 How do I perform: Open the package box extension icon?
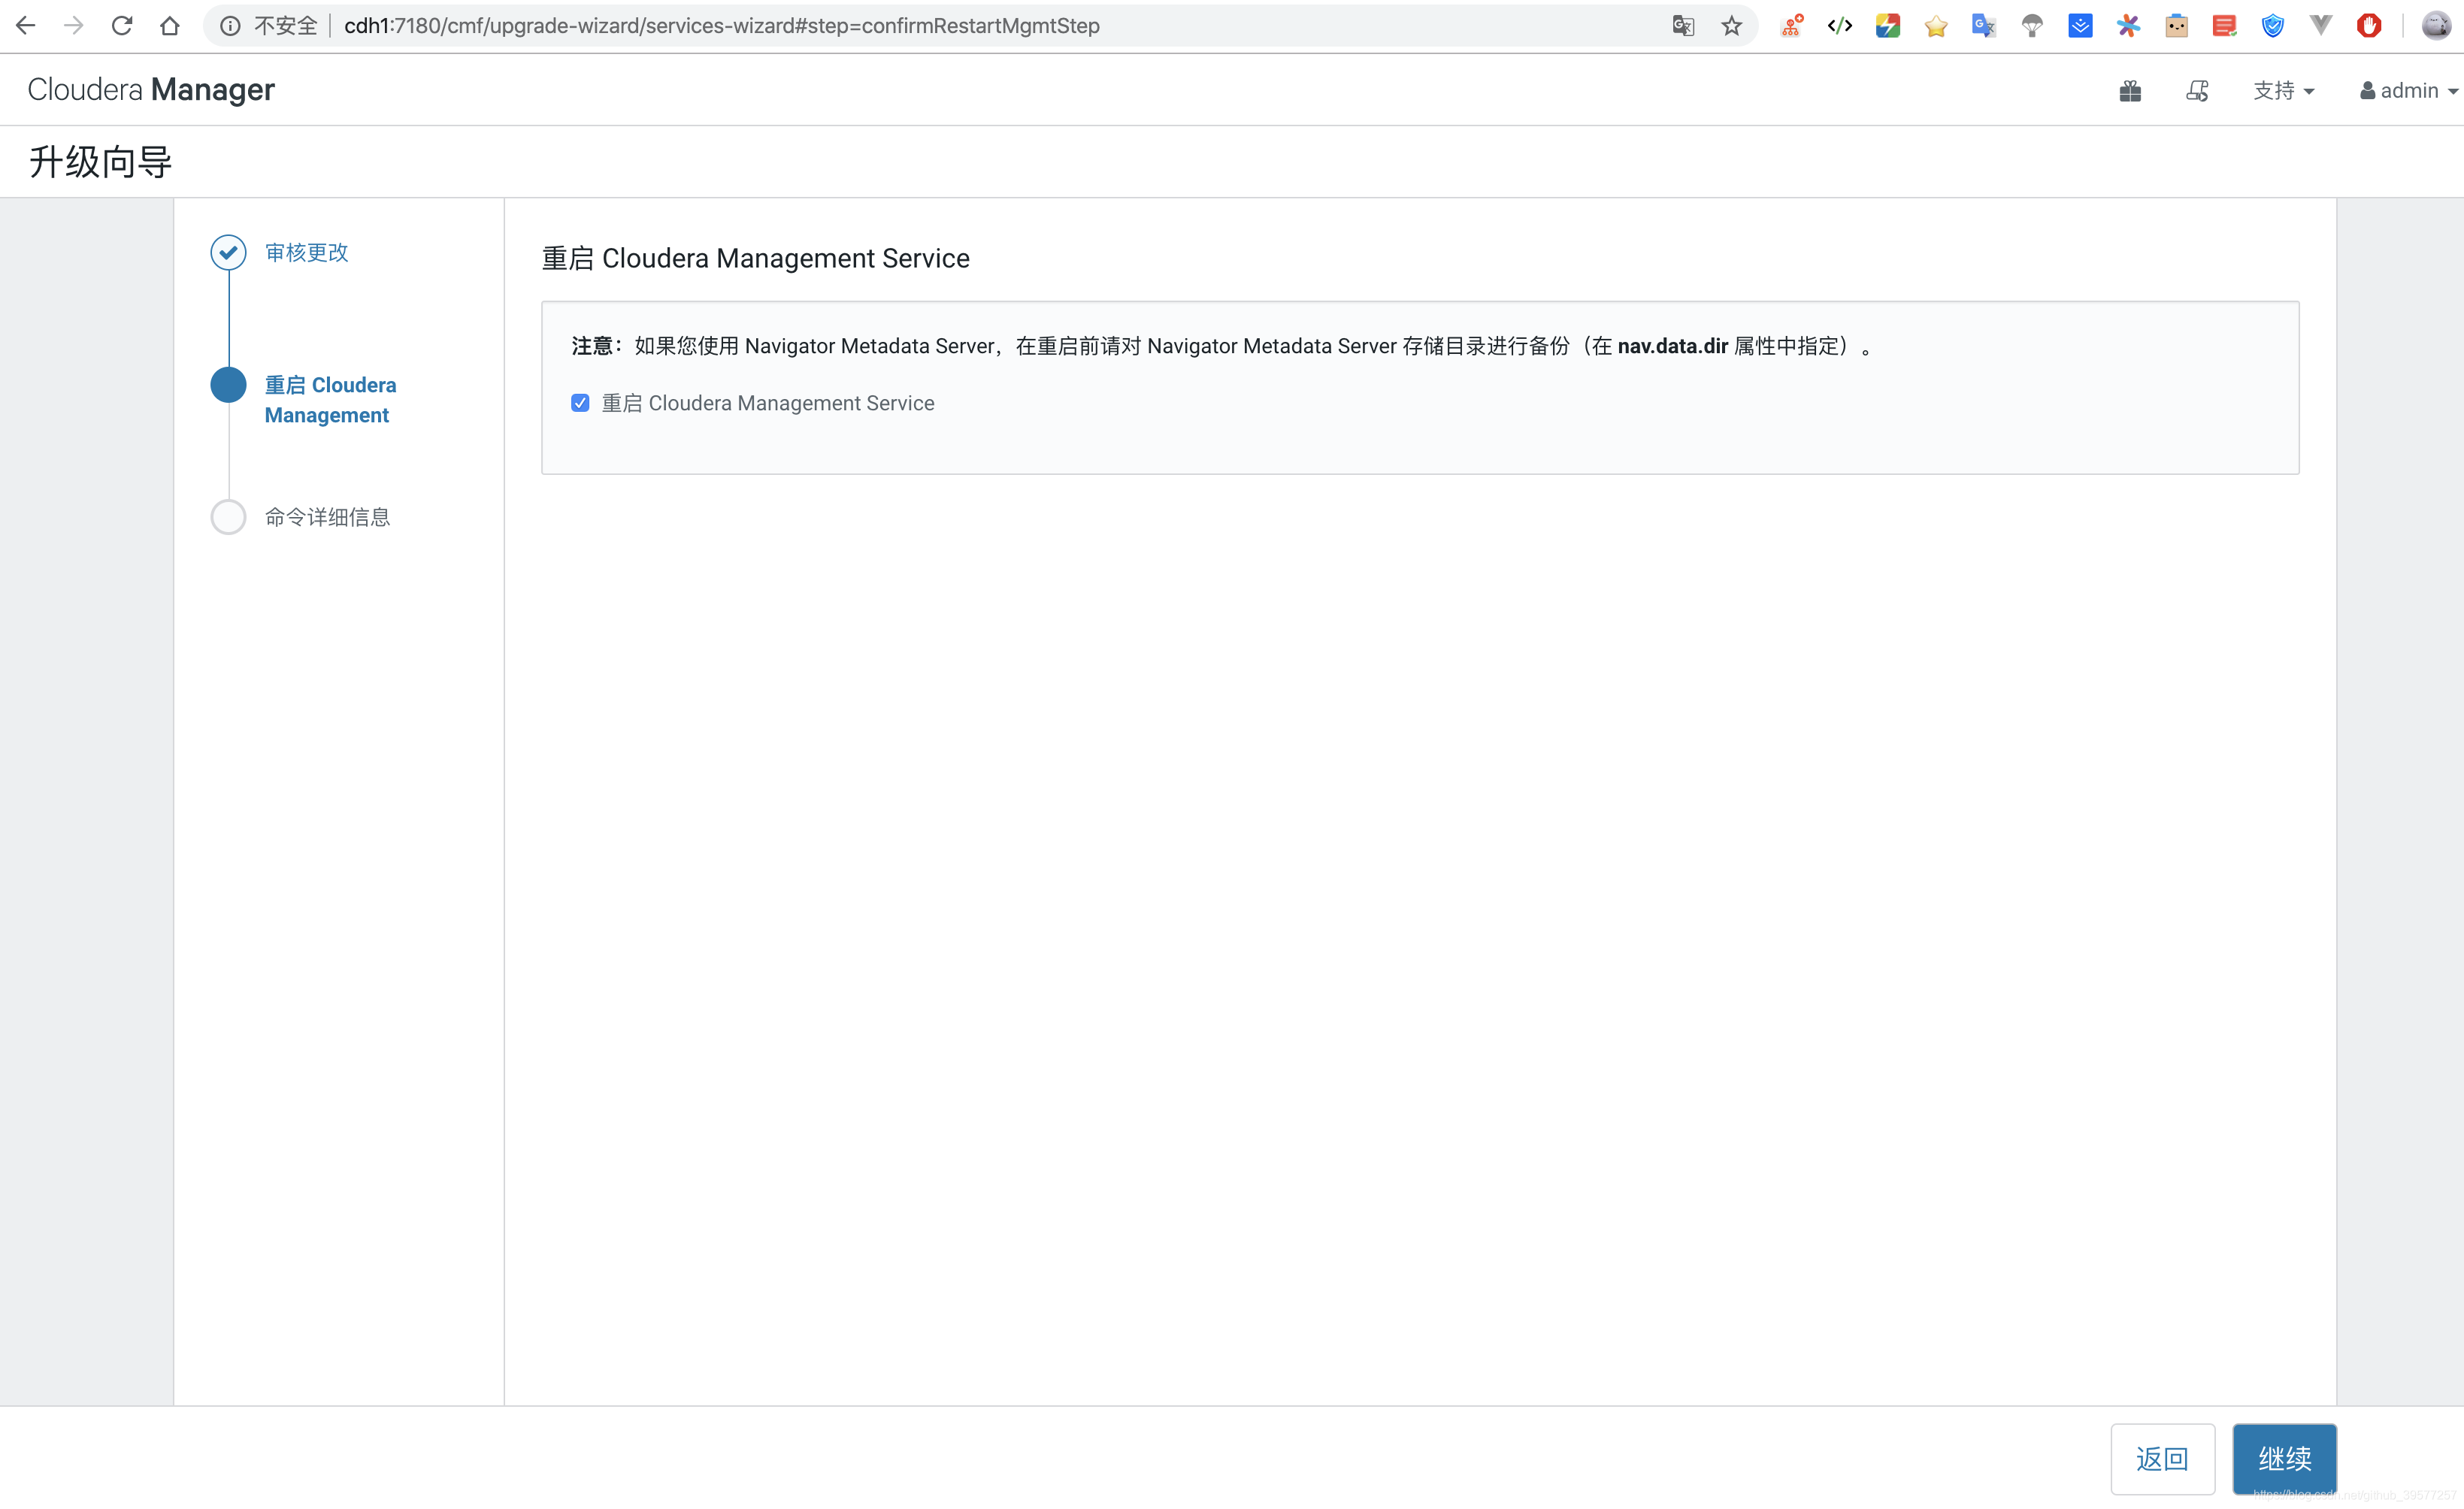(x=2177, y=26)
